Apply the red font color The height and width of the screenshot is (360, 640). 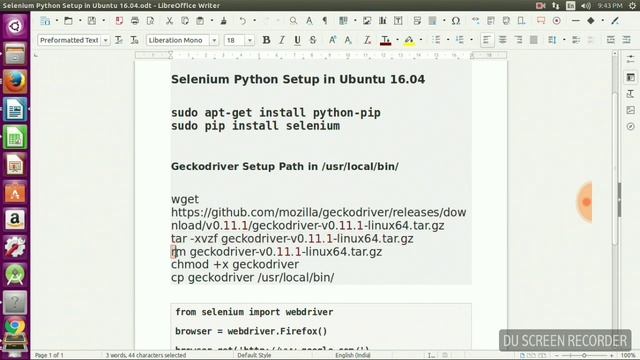(385, 40)
